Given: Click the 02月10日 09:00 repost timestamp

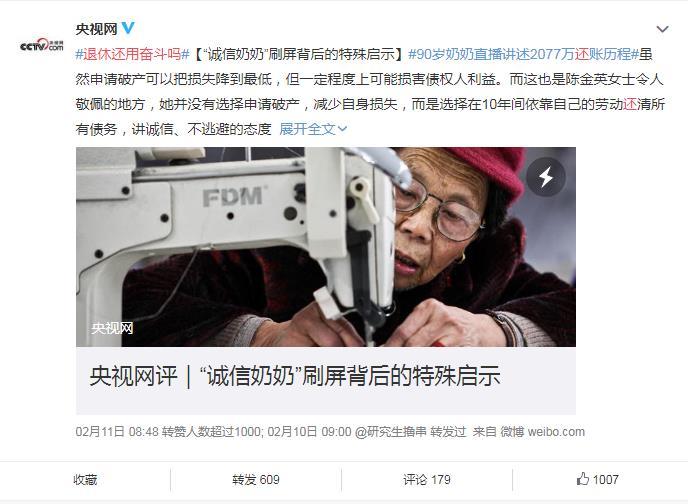Looking at the screenshot, I should [x=309, y=432].
